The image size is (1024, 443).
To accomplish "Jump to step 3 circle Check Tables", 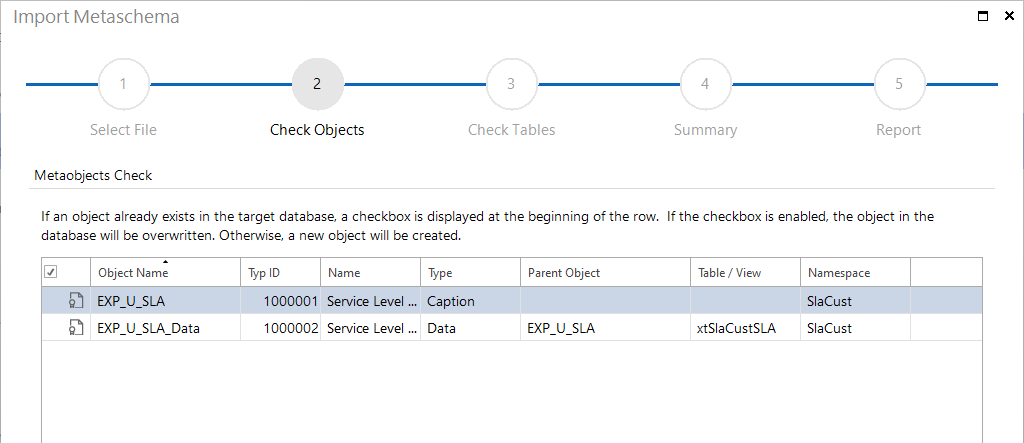I will [x=511, y=84].
